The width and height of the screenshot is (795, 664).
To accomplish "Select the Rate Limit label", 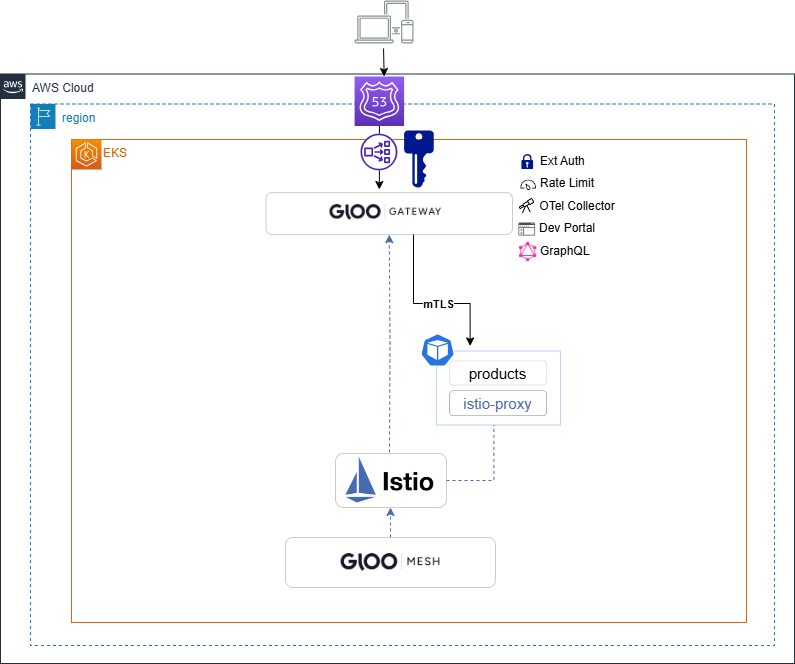I will tap(567, 182).
